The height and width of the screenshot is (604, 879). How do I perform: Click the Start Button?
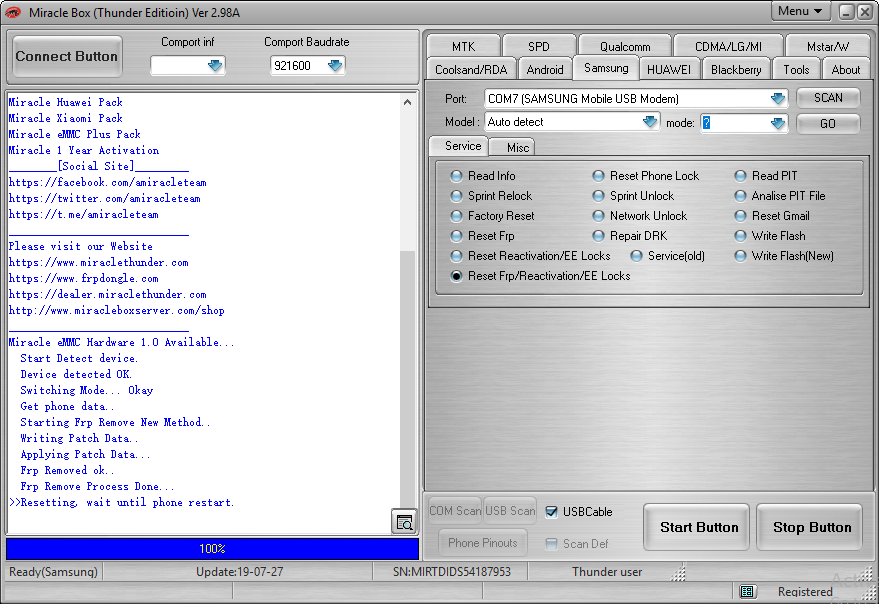coord(697,527)
